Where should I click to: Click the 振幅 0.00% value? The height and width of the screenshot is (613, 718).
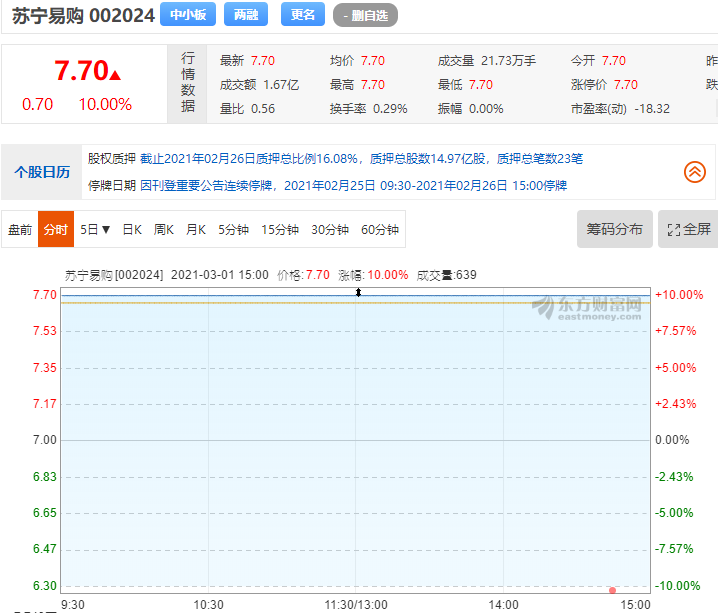486,108
